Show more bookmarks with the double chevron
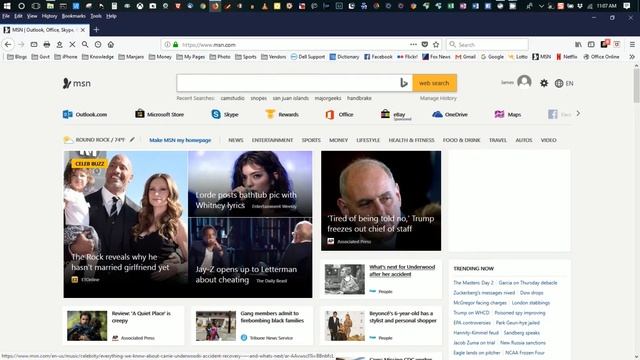The image size is (640, 360). [x=632, y=57]
